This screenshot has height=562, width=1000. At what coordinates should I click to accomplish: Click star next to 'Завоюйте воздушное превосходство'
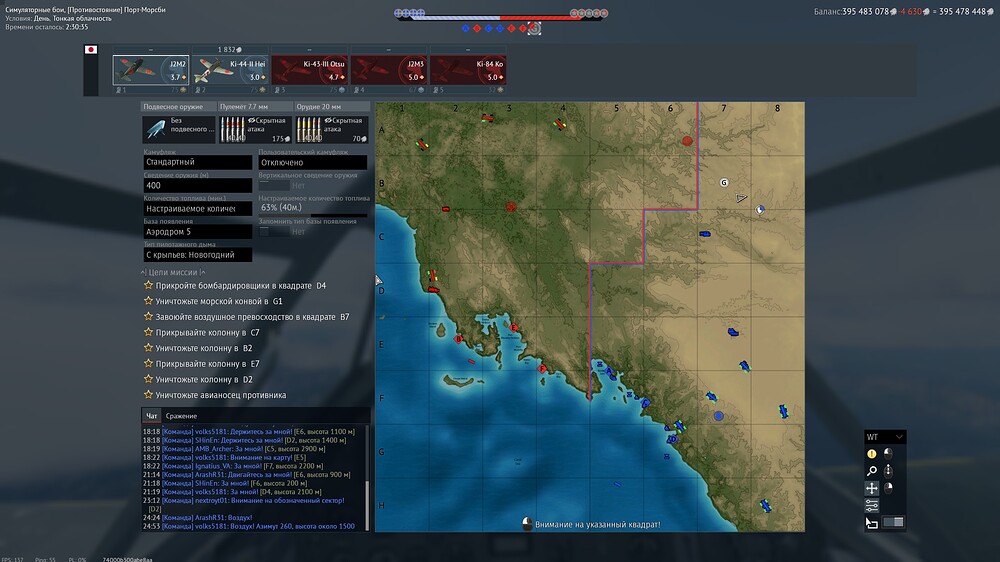(149, 316)
